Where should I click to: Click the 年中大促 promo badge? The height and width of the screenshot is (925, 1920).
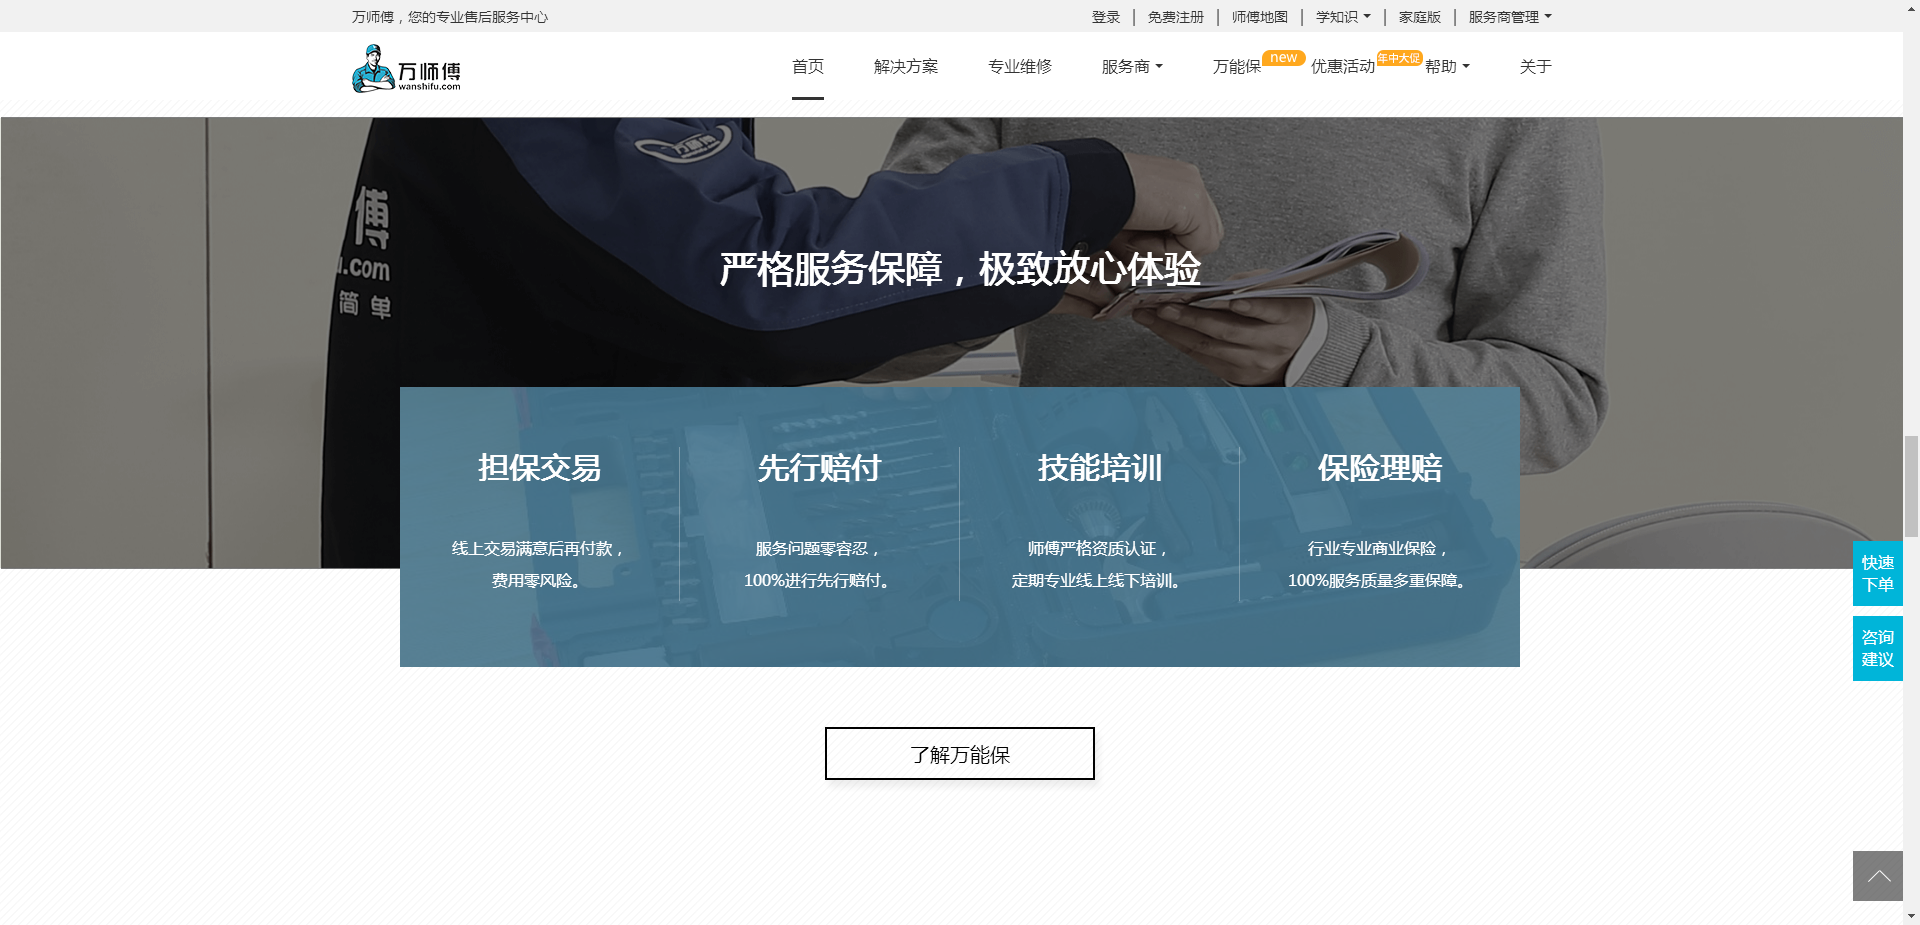coord(1398,58)
